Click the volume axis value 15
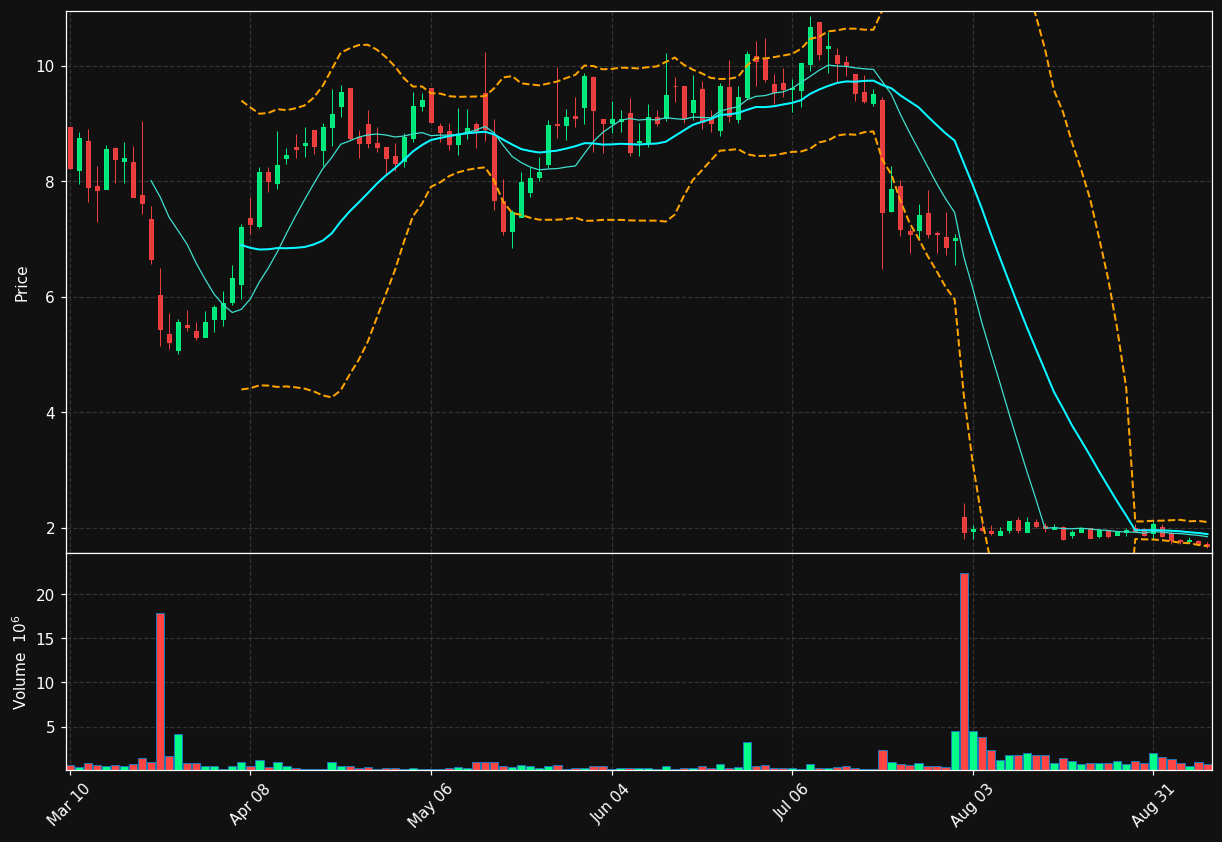 click(x=47, y=639)
